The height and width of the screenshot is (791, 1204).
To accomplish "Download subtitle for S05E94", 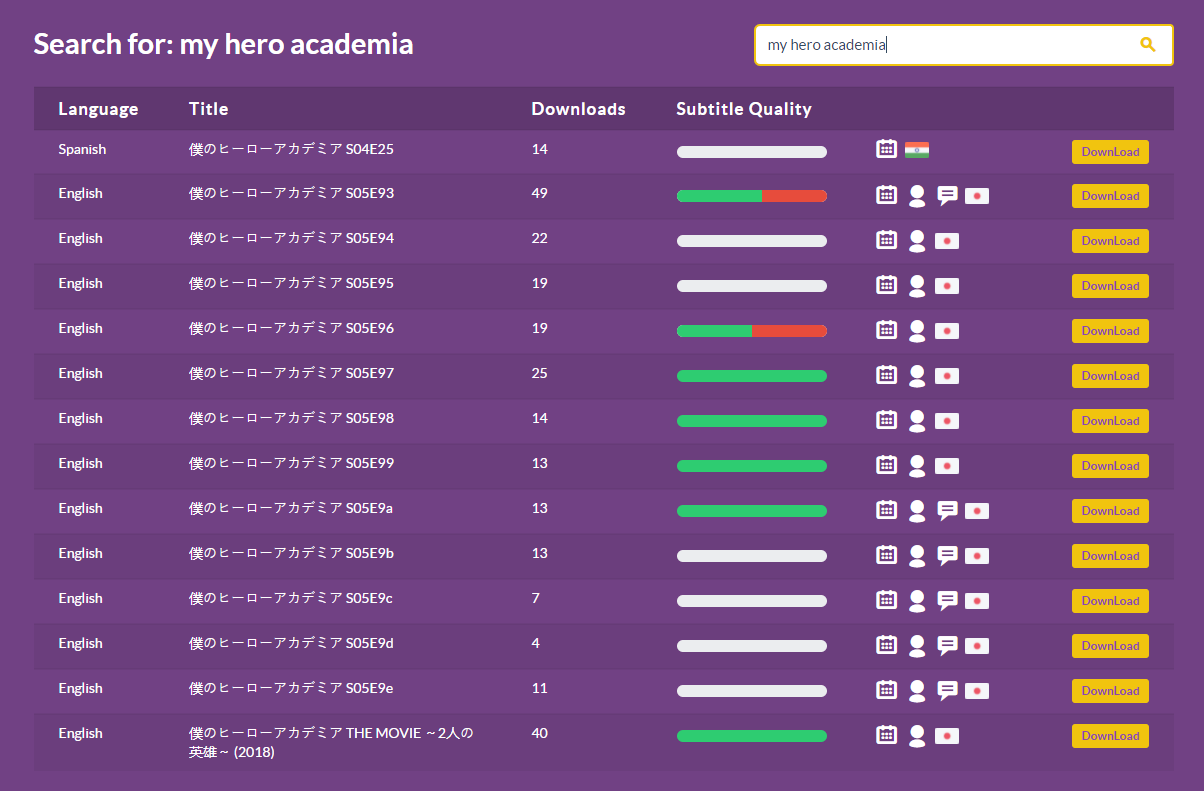I will coord(1110,241).
